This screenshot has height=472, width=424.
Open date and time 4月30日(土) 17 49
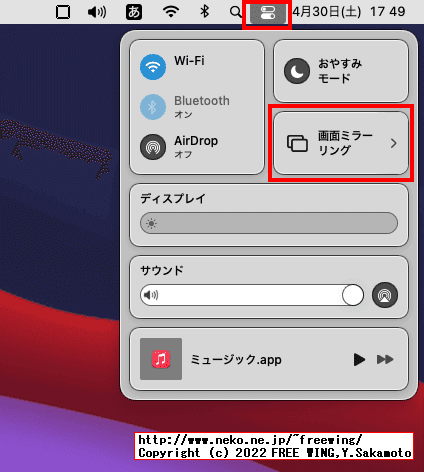[349, 12]
